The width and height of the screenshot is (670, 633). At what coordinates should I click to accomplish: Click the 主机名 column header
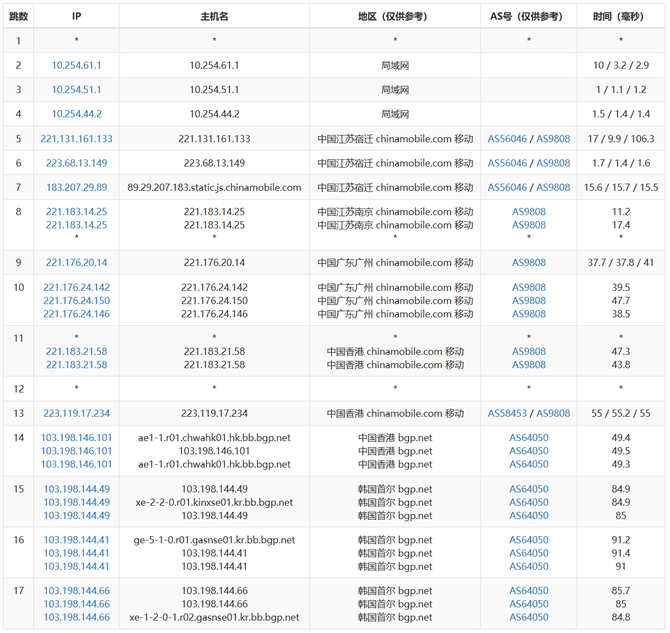[x=214, y=17]
